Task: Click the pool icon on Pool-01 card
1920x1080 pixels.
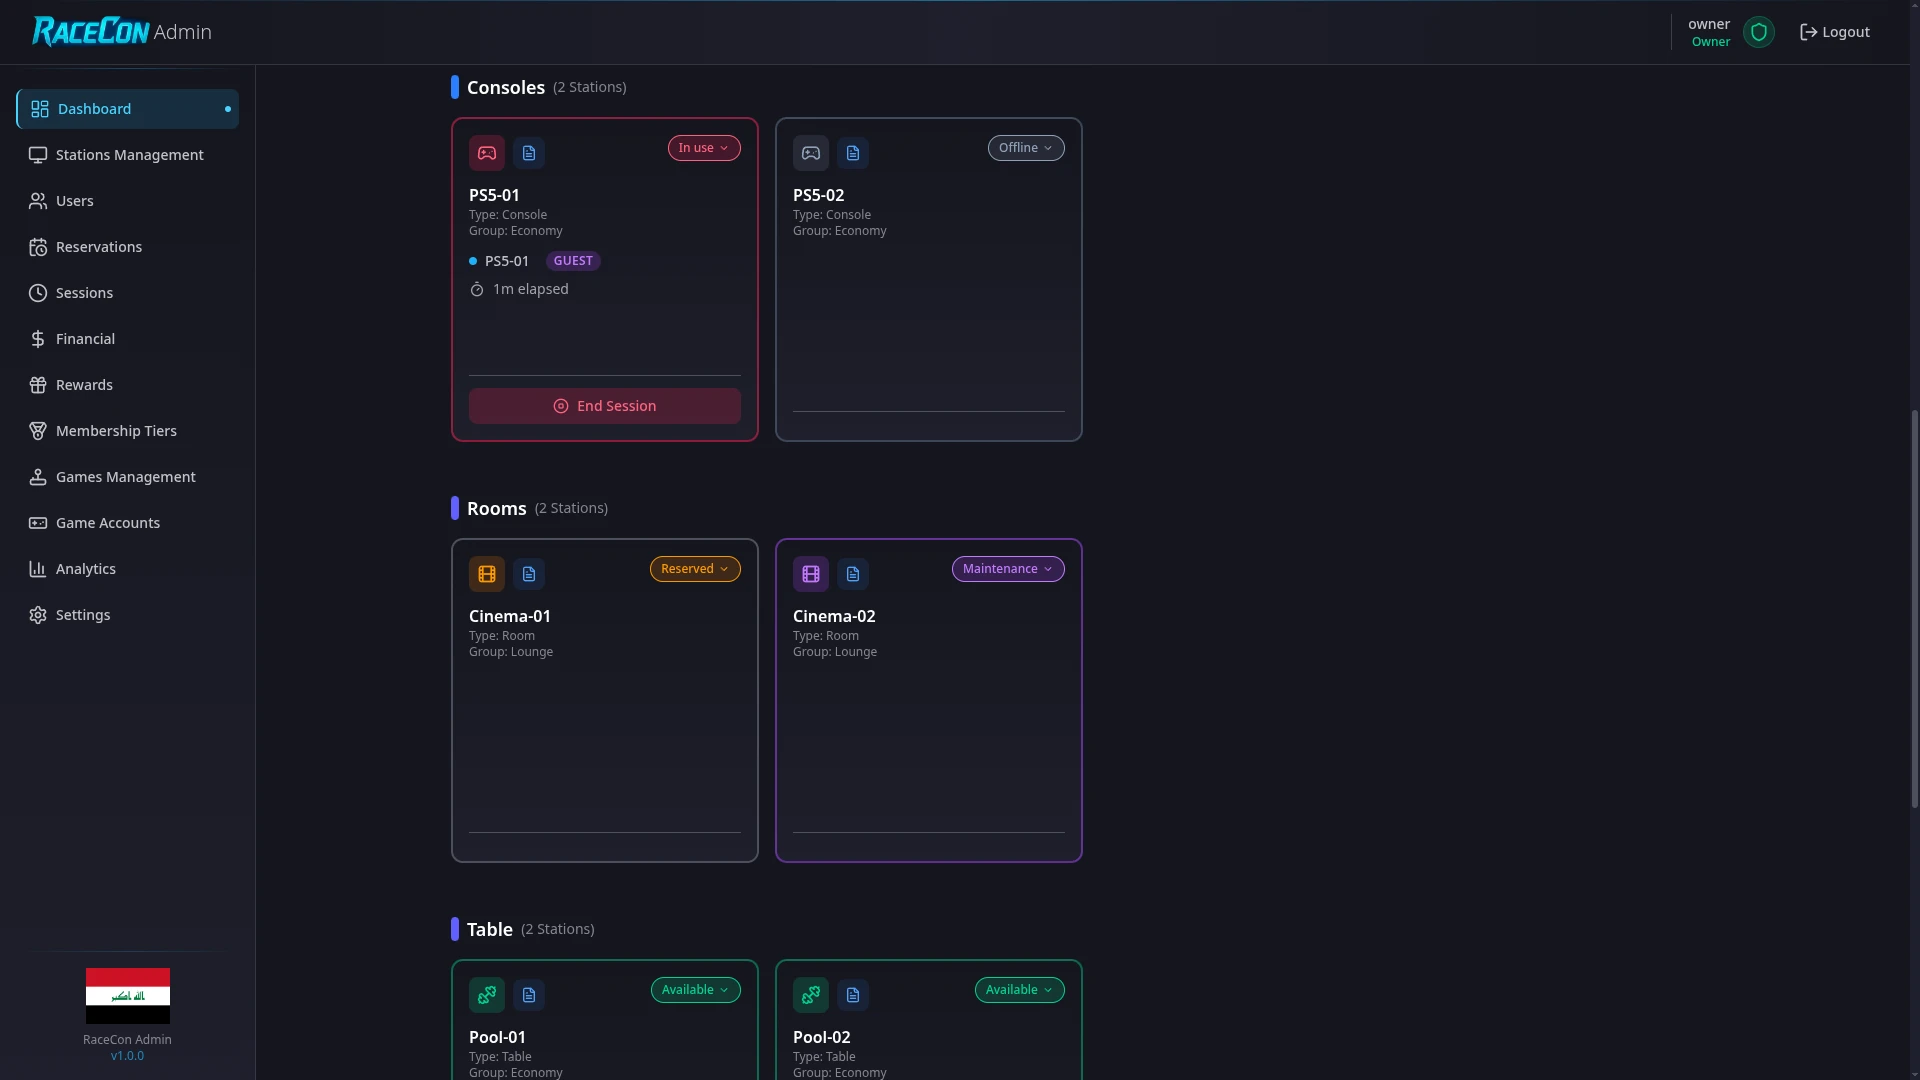Action: coord(487,994)
